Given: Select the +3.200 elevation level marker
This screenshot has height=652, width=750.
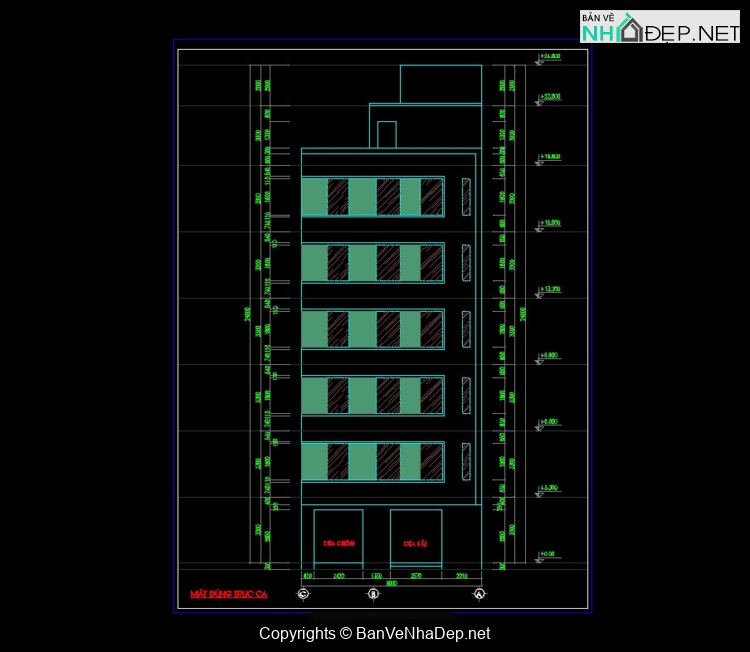Looking at the screenshot, I should point(549,489).
